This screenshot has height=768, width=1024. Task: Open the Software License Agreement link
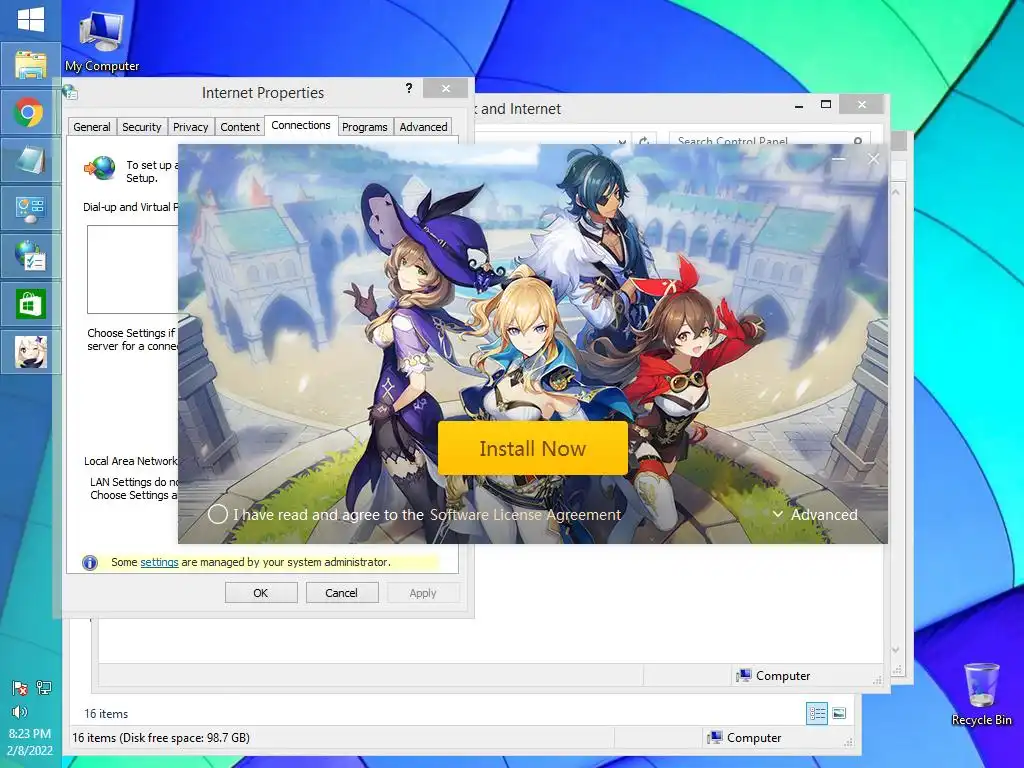point(525,515)
